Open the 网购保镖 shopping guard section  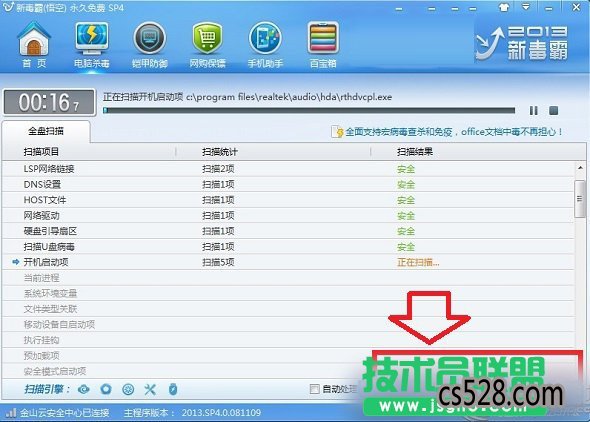(207, 44)
